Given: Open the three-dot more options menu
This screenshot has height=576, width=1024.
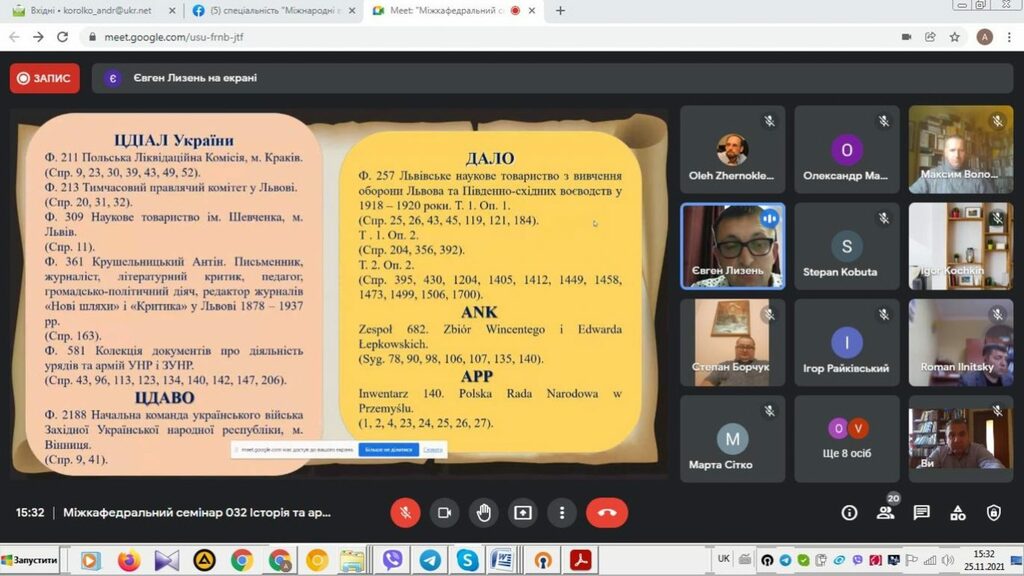Looking at the screenshot, I should click(x=562, y=513).
